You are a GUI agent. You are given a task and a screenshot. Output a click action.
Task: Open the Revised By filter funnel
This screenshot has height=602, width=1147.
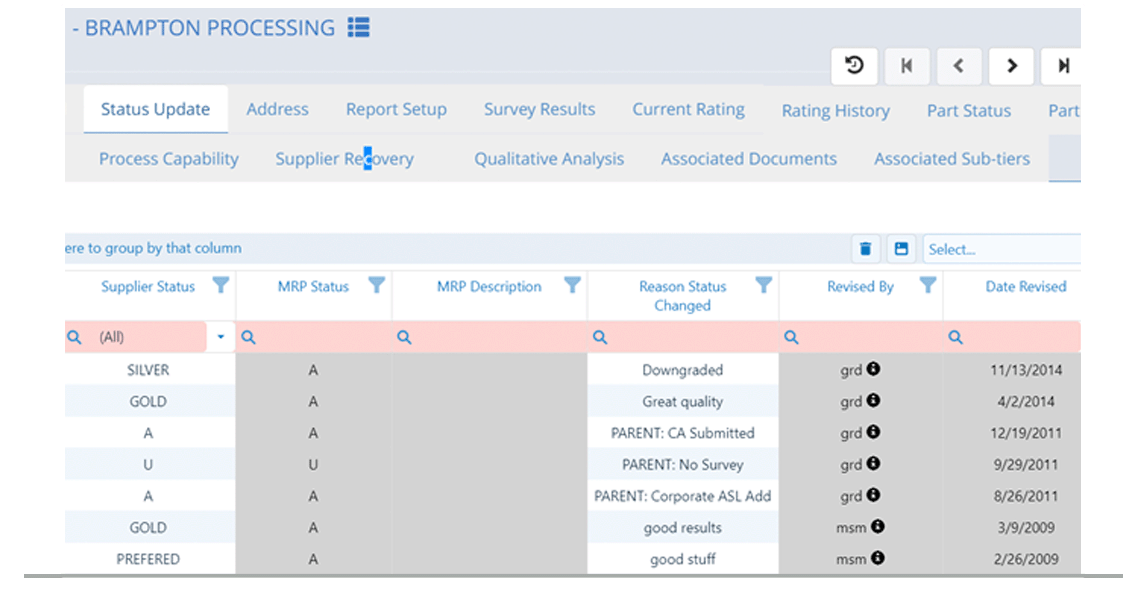(x=927, y=285)
